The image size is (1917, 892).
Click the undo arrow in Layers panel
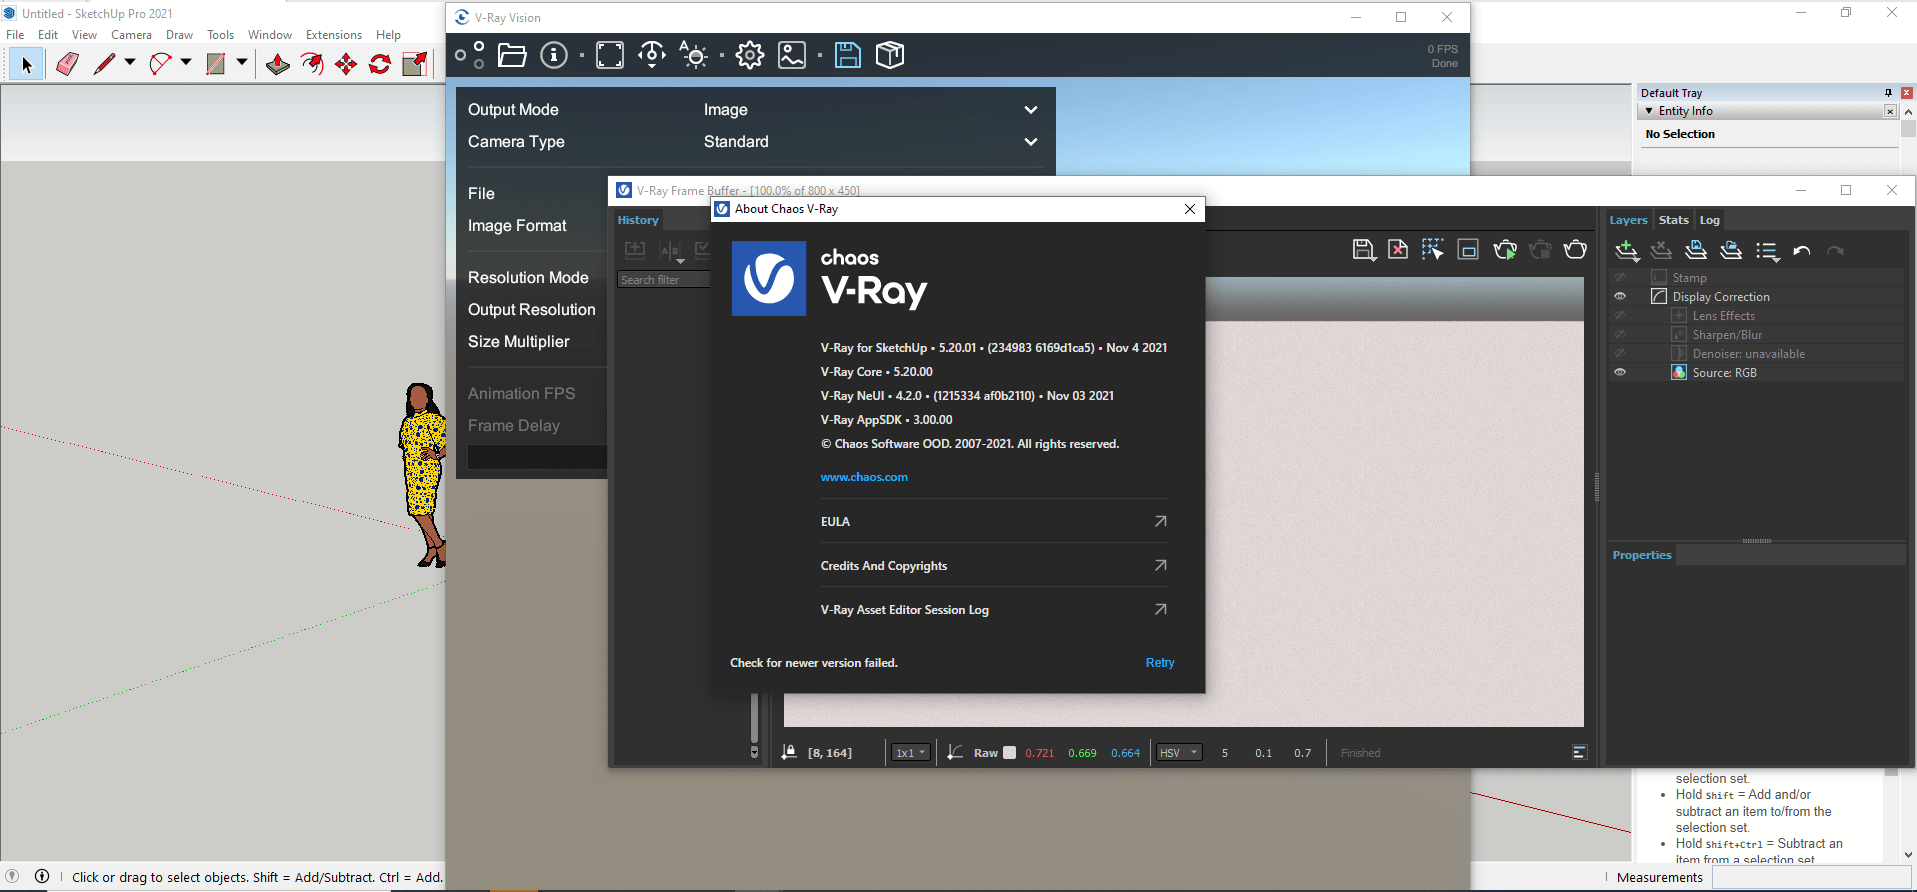(1802, 251)
